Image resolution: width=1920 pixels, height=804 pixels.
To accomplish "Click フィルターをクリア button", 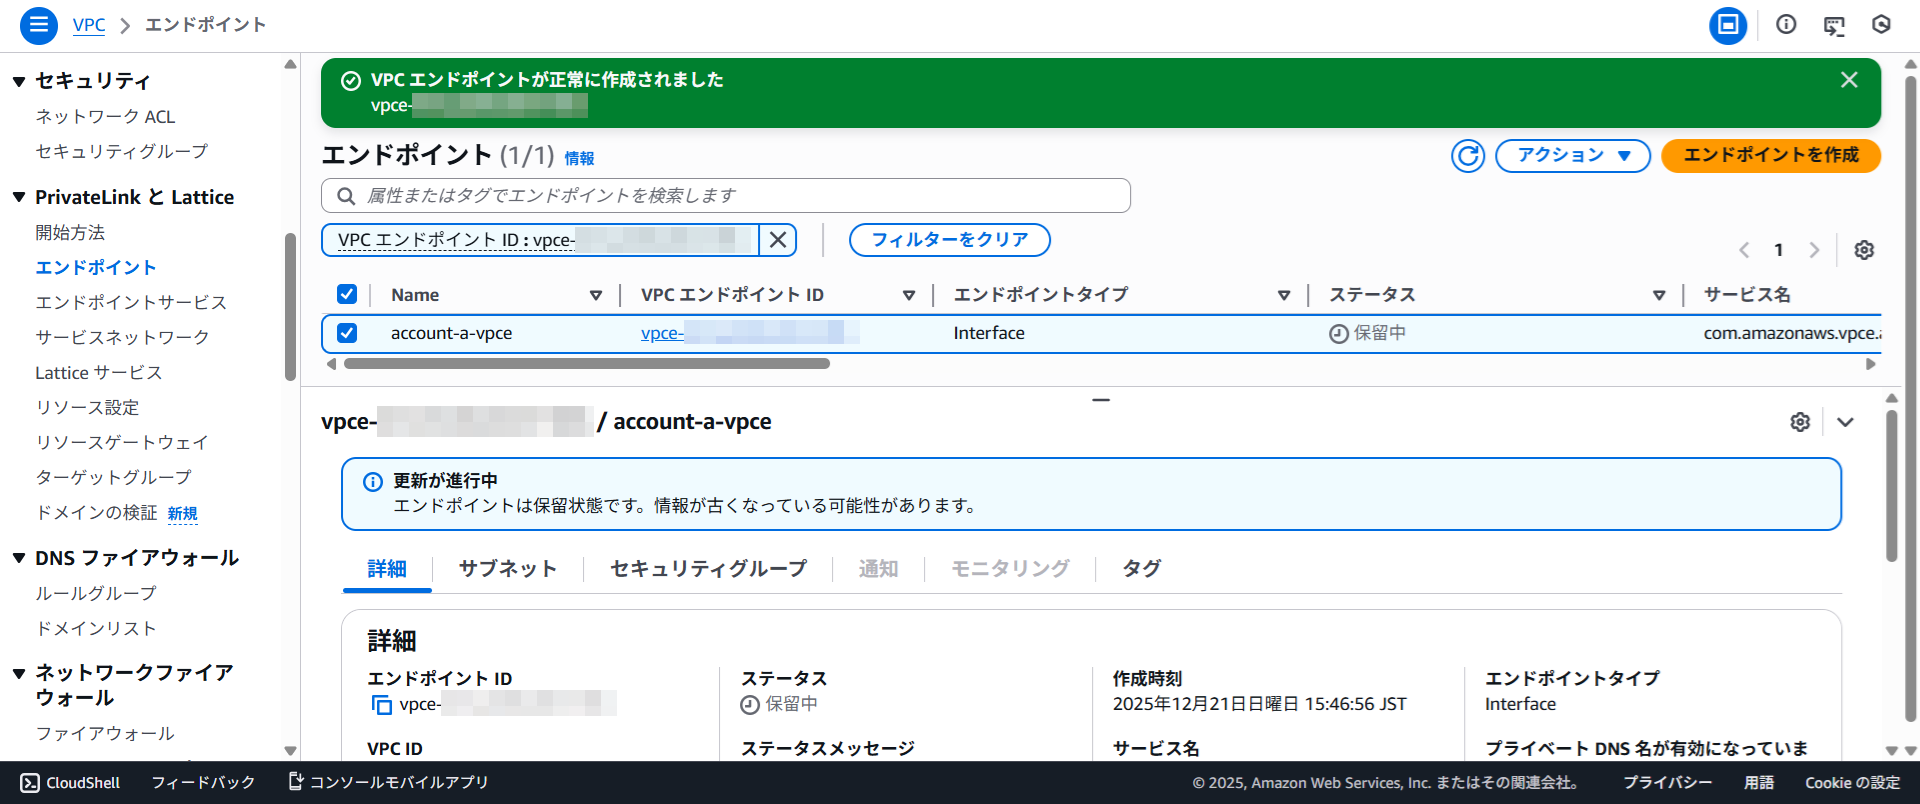I will point(949,240).
